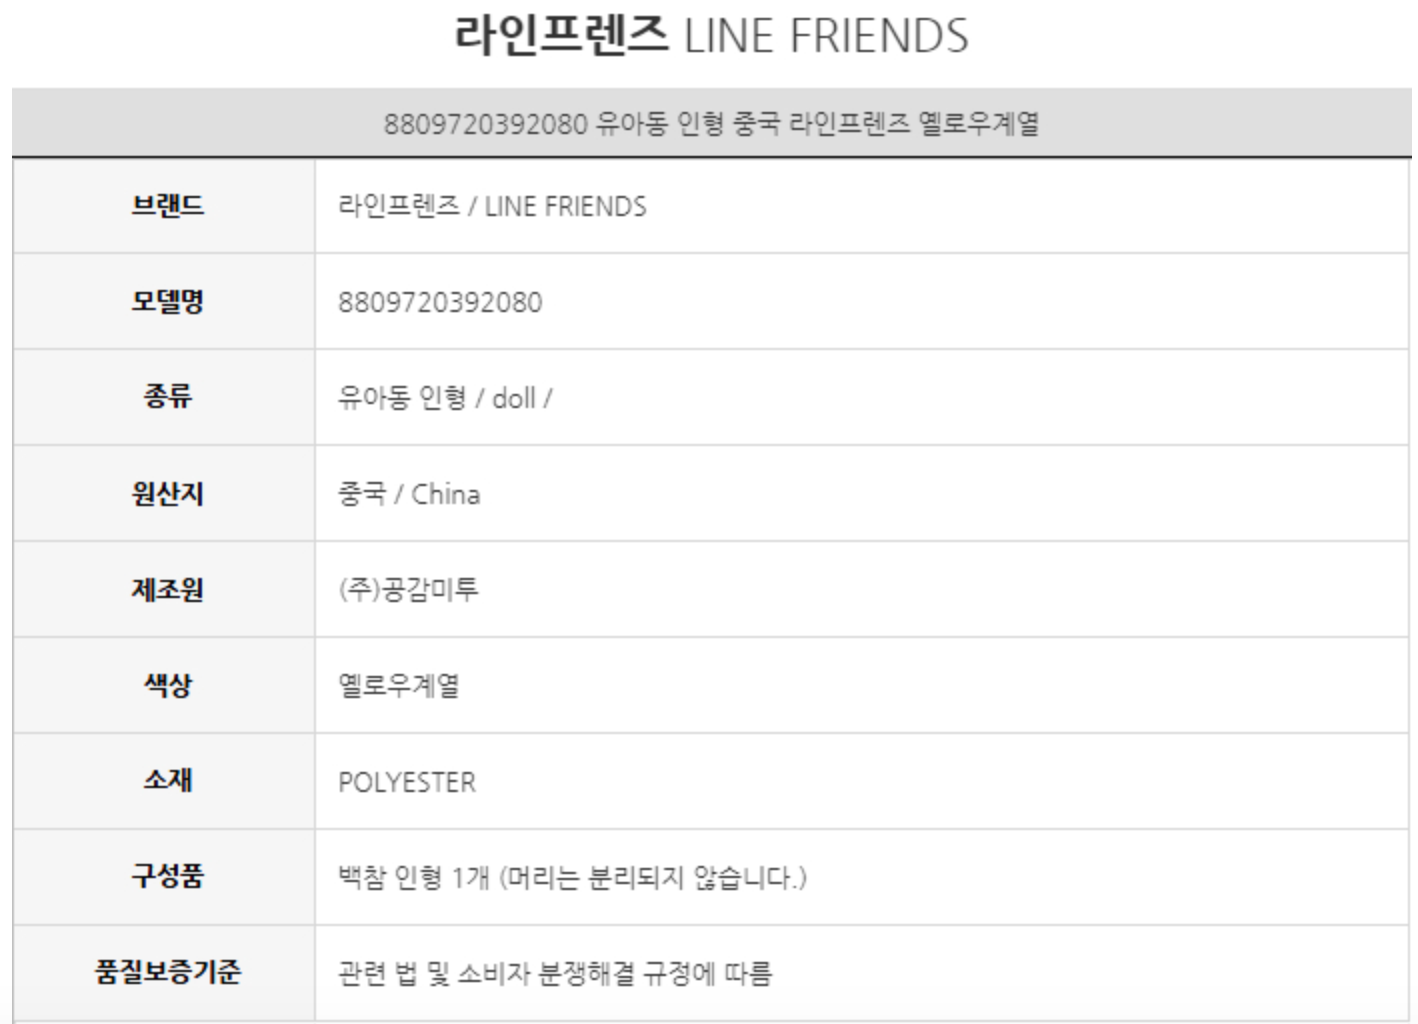Click the 옐로우계열 color value cell
The width and height of the screenshot is (1418, 1024).
pos(398,686)
